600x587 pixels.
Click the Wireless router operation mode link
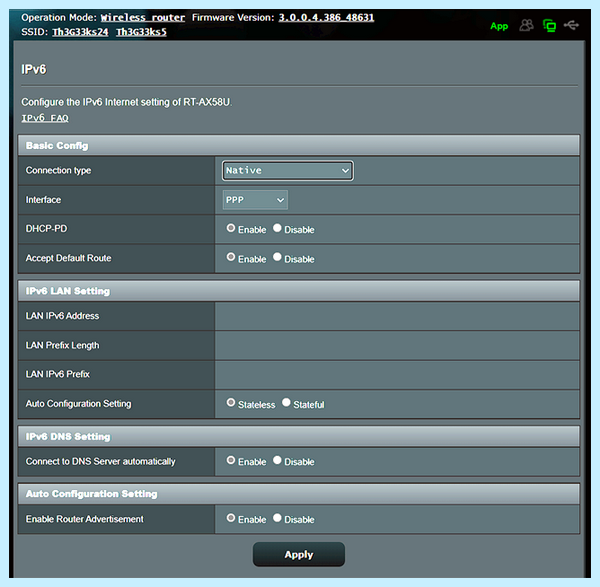coord(143,18)
